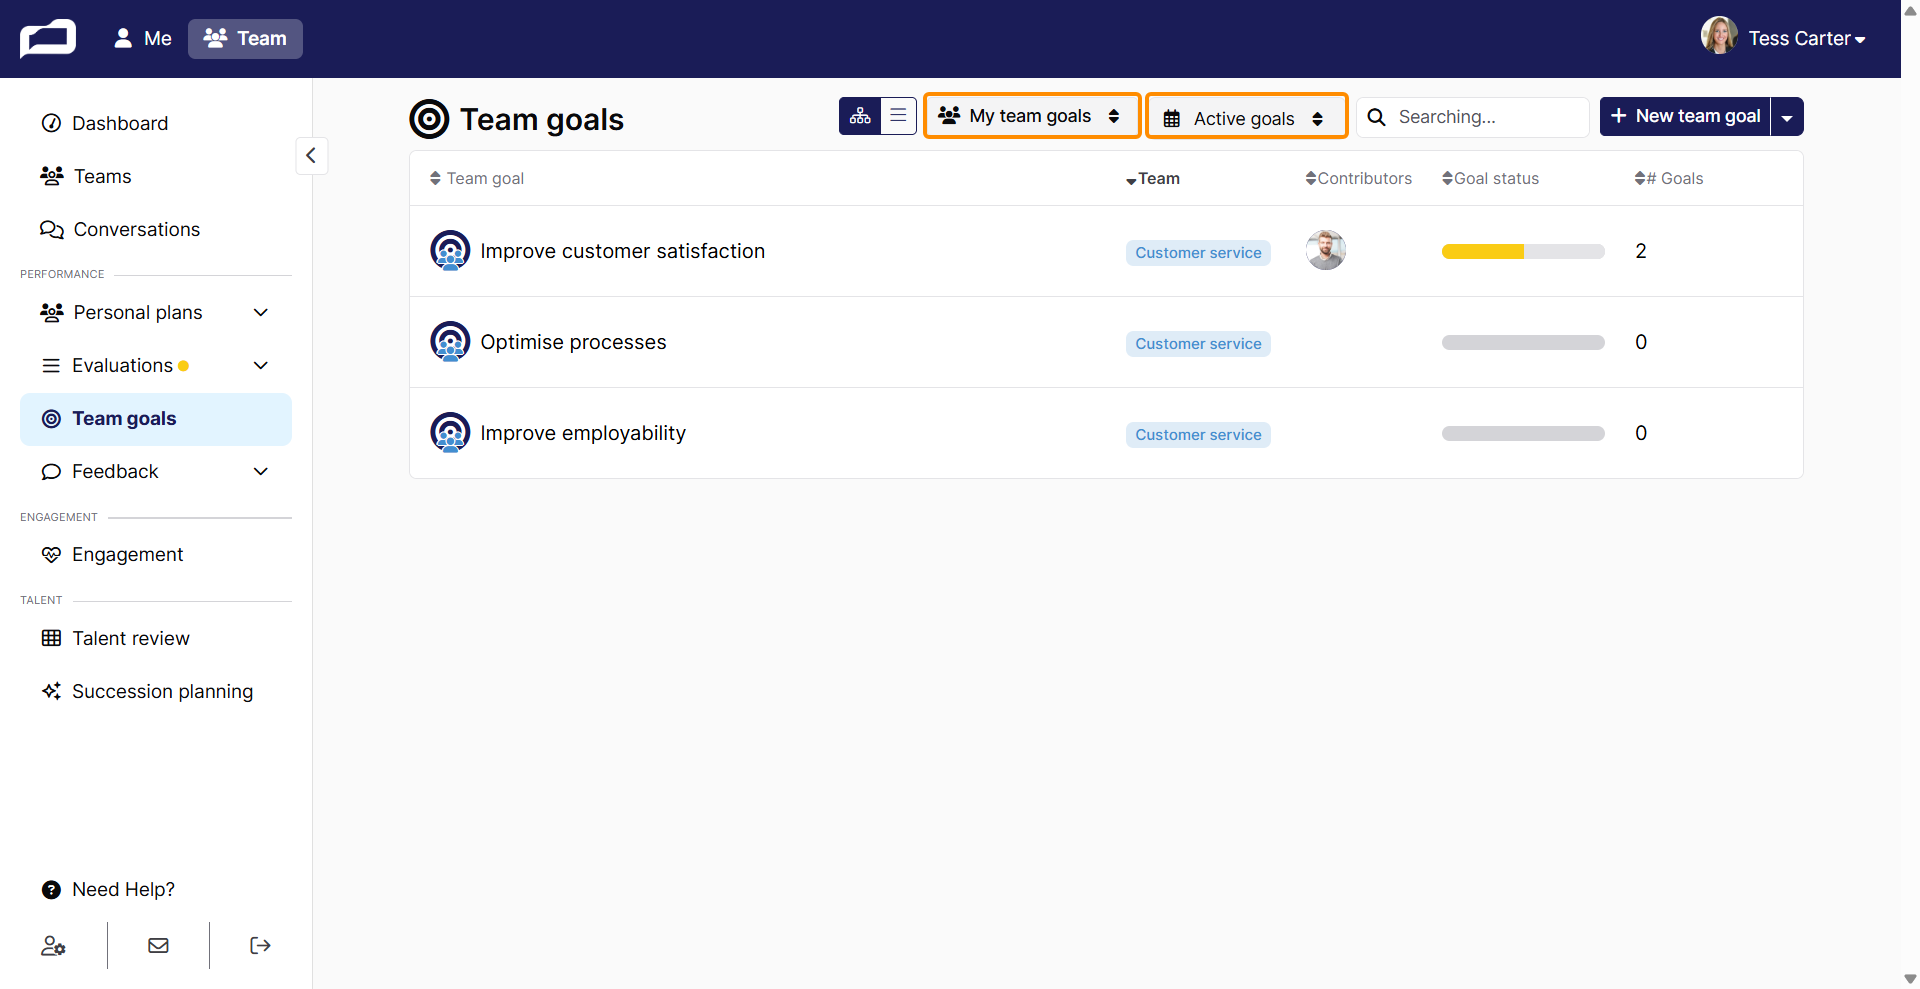This screenshot has height=989, width=1920.
Task: Click the Need Help question mark icon
Action: 51,889
